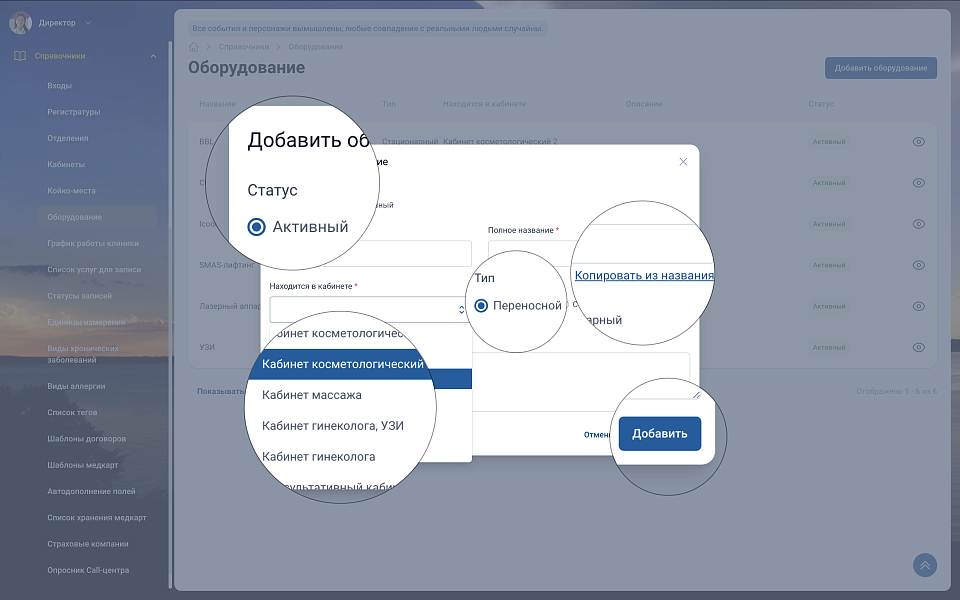Close the add equipment dialog

click(x=683, y=161)
